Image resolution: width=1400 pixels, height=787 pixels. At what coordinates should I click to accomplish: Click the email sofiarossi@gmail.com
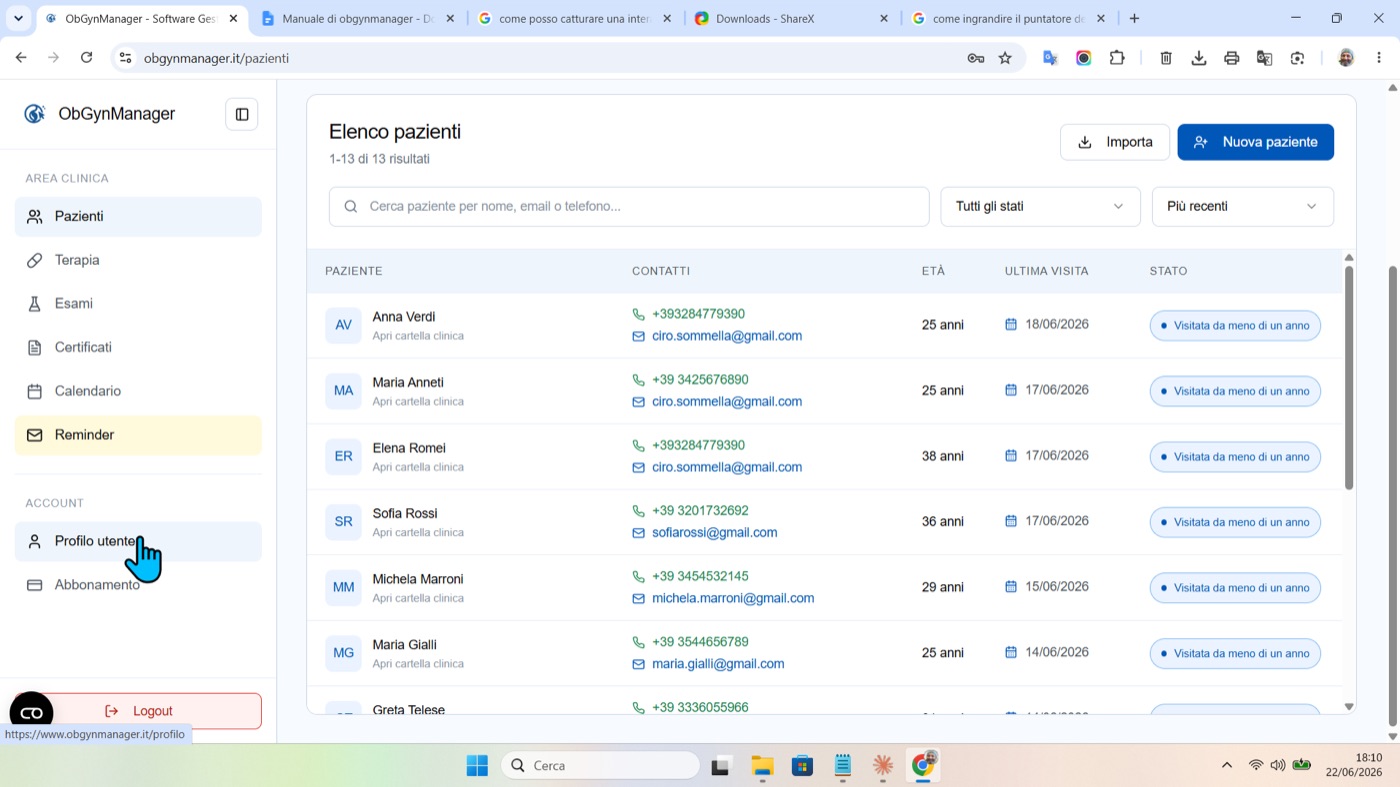714,533
